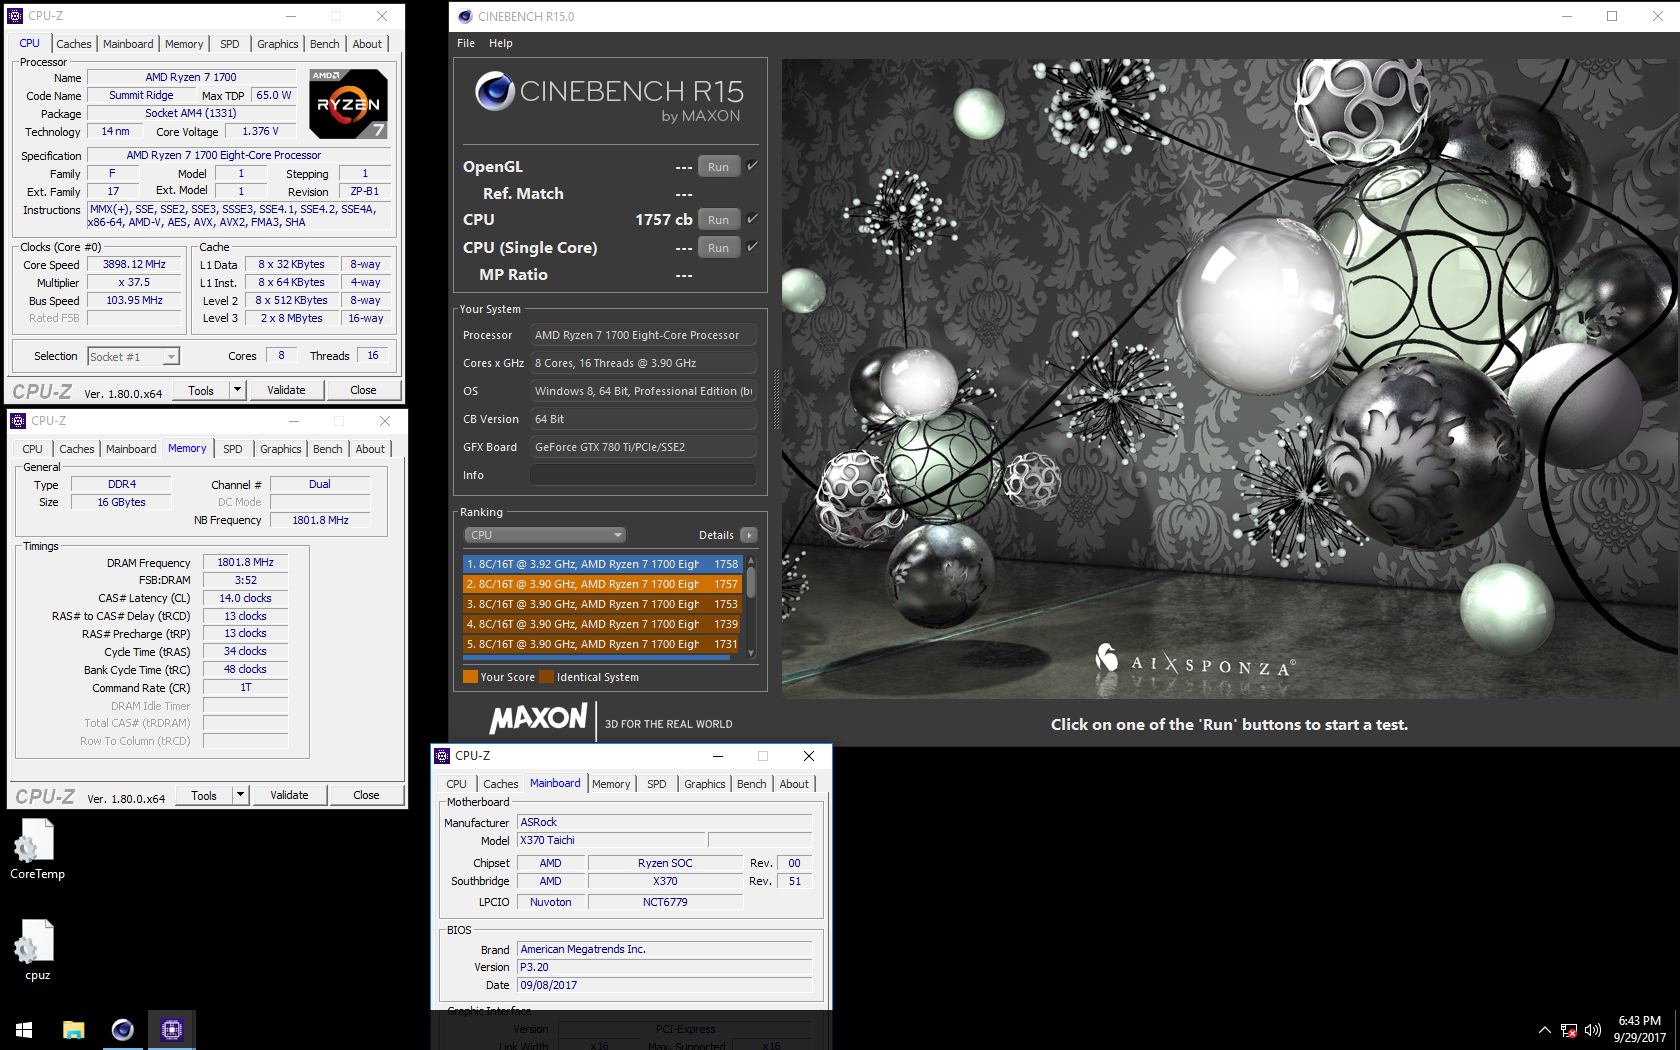Image resolution: width=1680 pixels, height=1050 pixels.
Task: Click the CPU-Z title icon in Mainboard window
Action: click(x=442, y=756)
